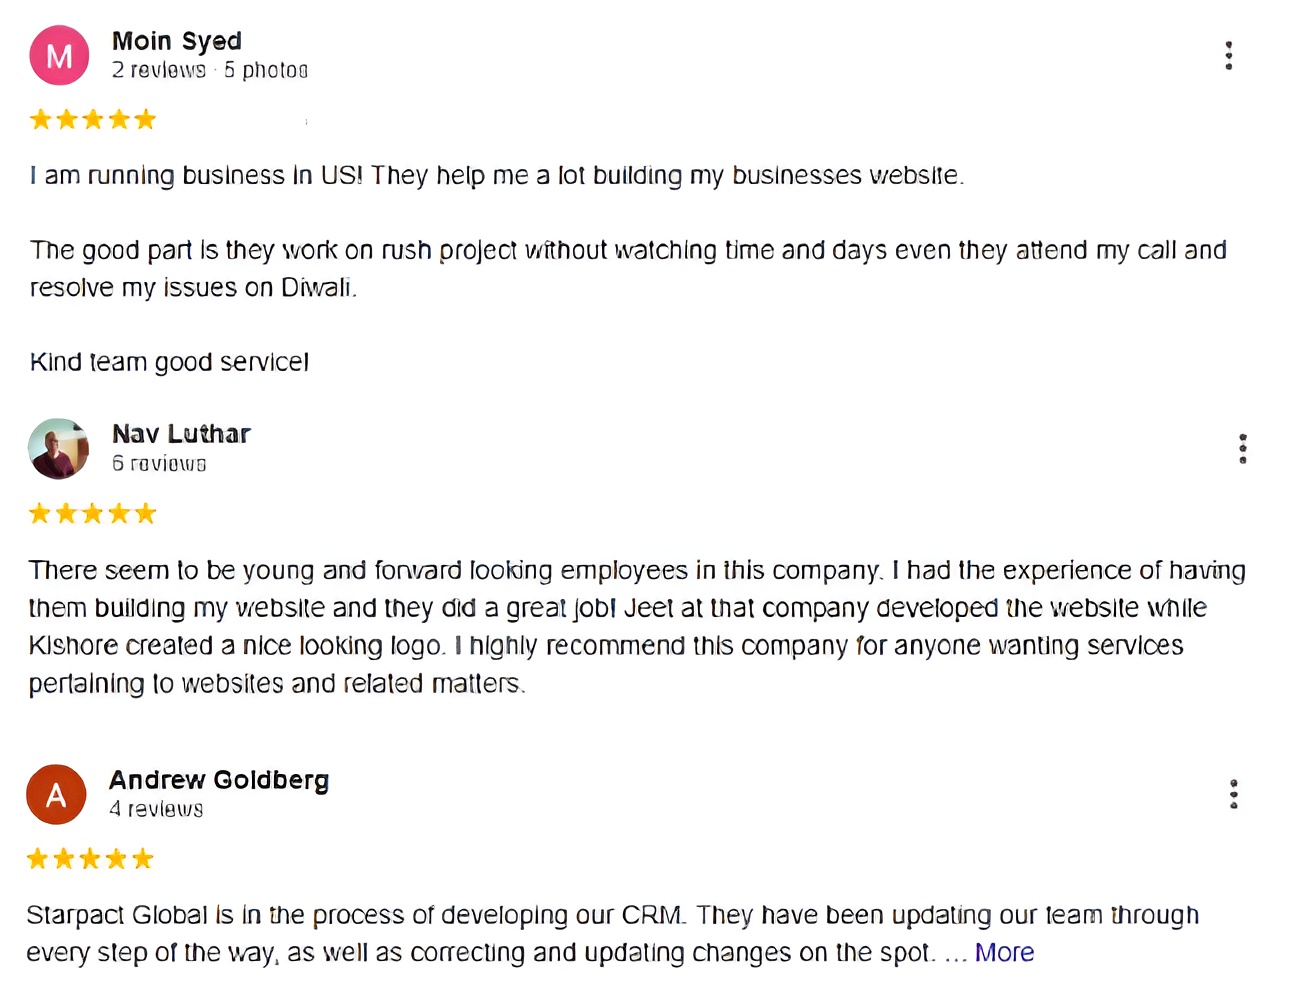Click '4 reviews' under Andrew Goldberg
The image size is (1300, 1000).
(x=156, y=809)
